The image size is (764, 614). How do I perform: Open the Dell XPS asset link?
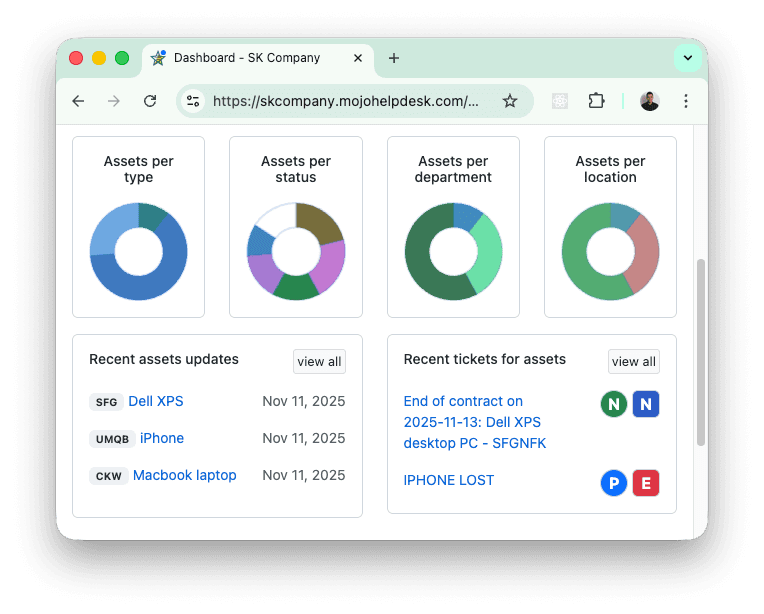(156, 401)
